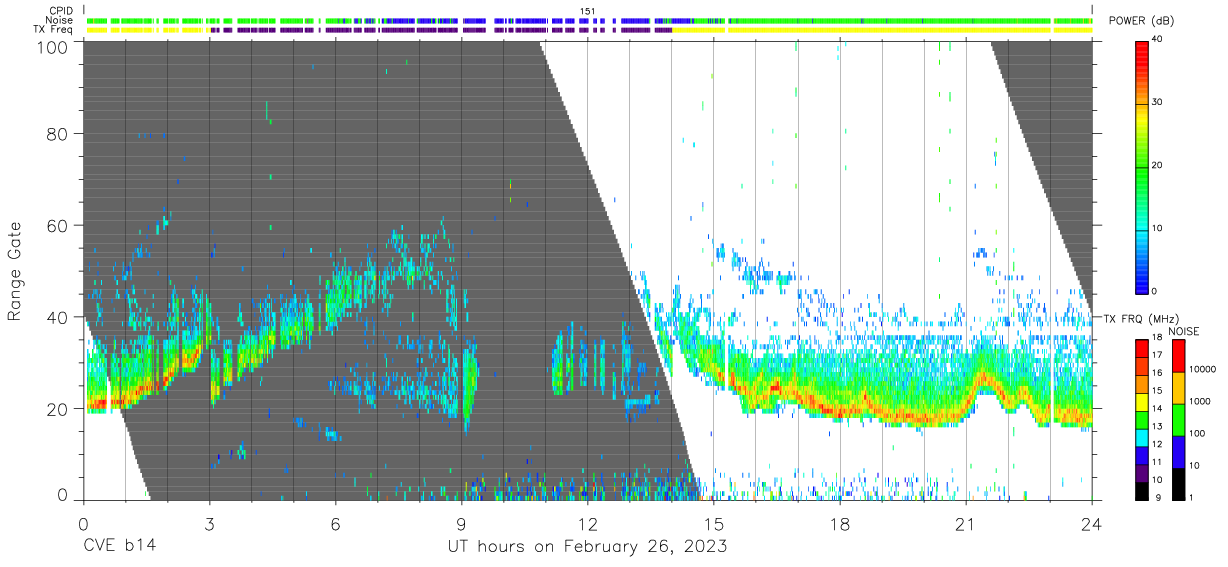Image resolution: width=1228 pixels, height=567 pixels.
Task: Click the 'TX FRQ (MHz)' legend title
Action: coord(1142,319)
